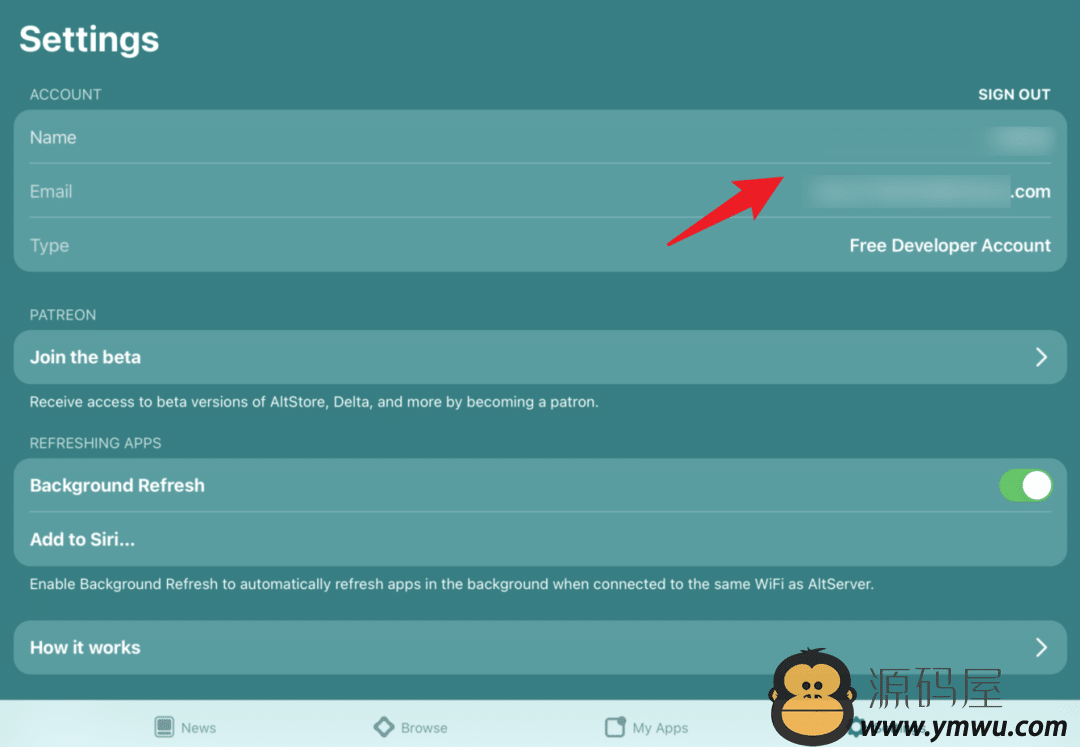Image resolution: width=1080 pixels, height=747 pixels.
Task: Click the www.ymwu.com watermark link
Action: [964, 727]
